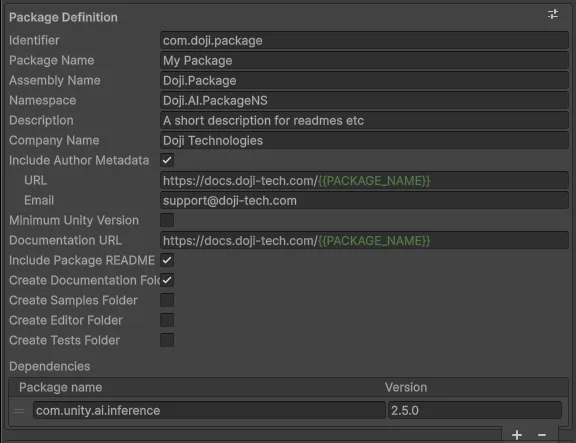Edit dependency version 2.5.0 field
Image resolution: width=576 pixels, height=443 pixels.
pos(475,410)
